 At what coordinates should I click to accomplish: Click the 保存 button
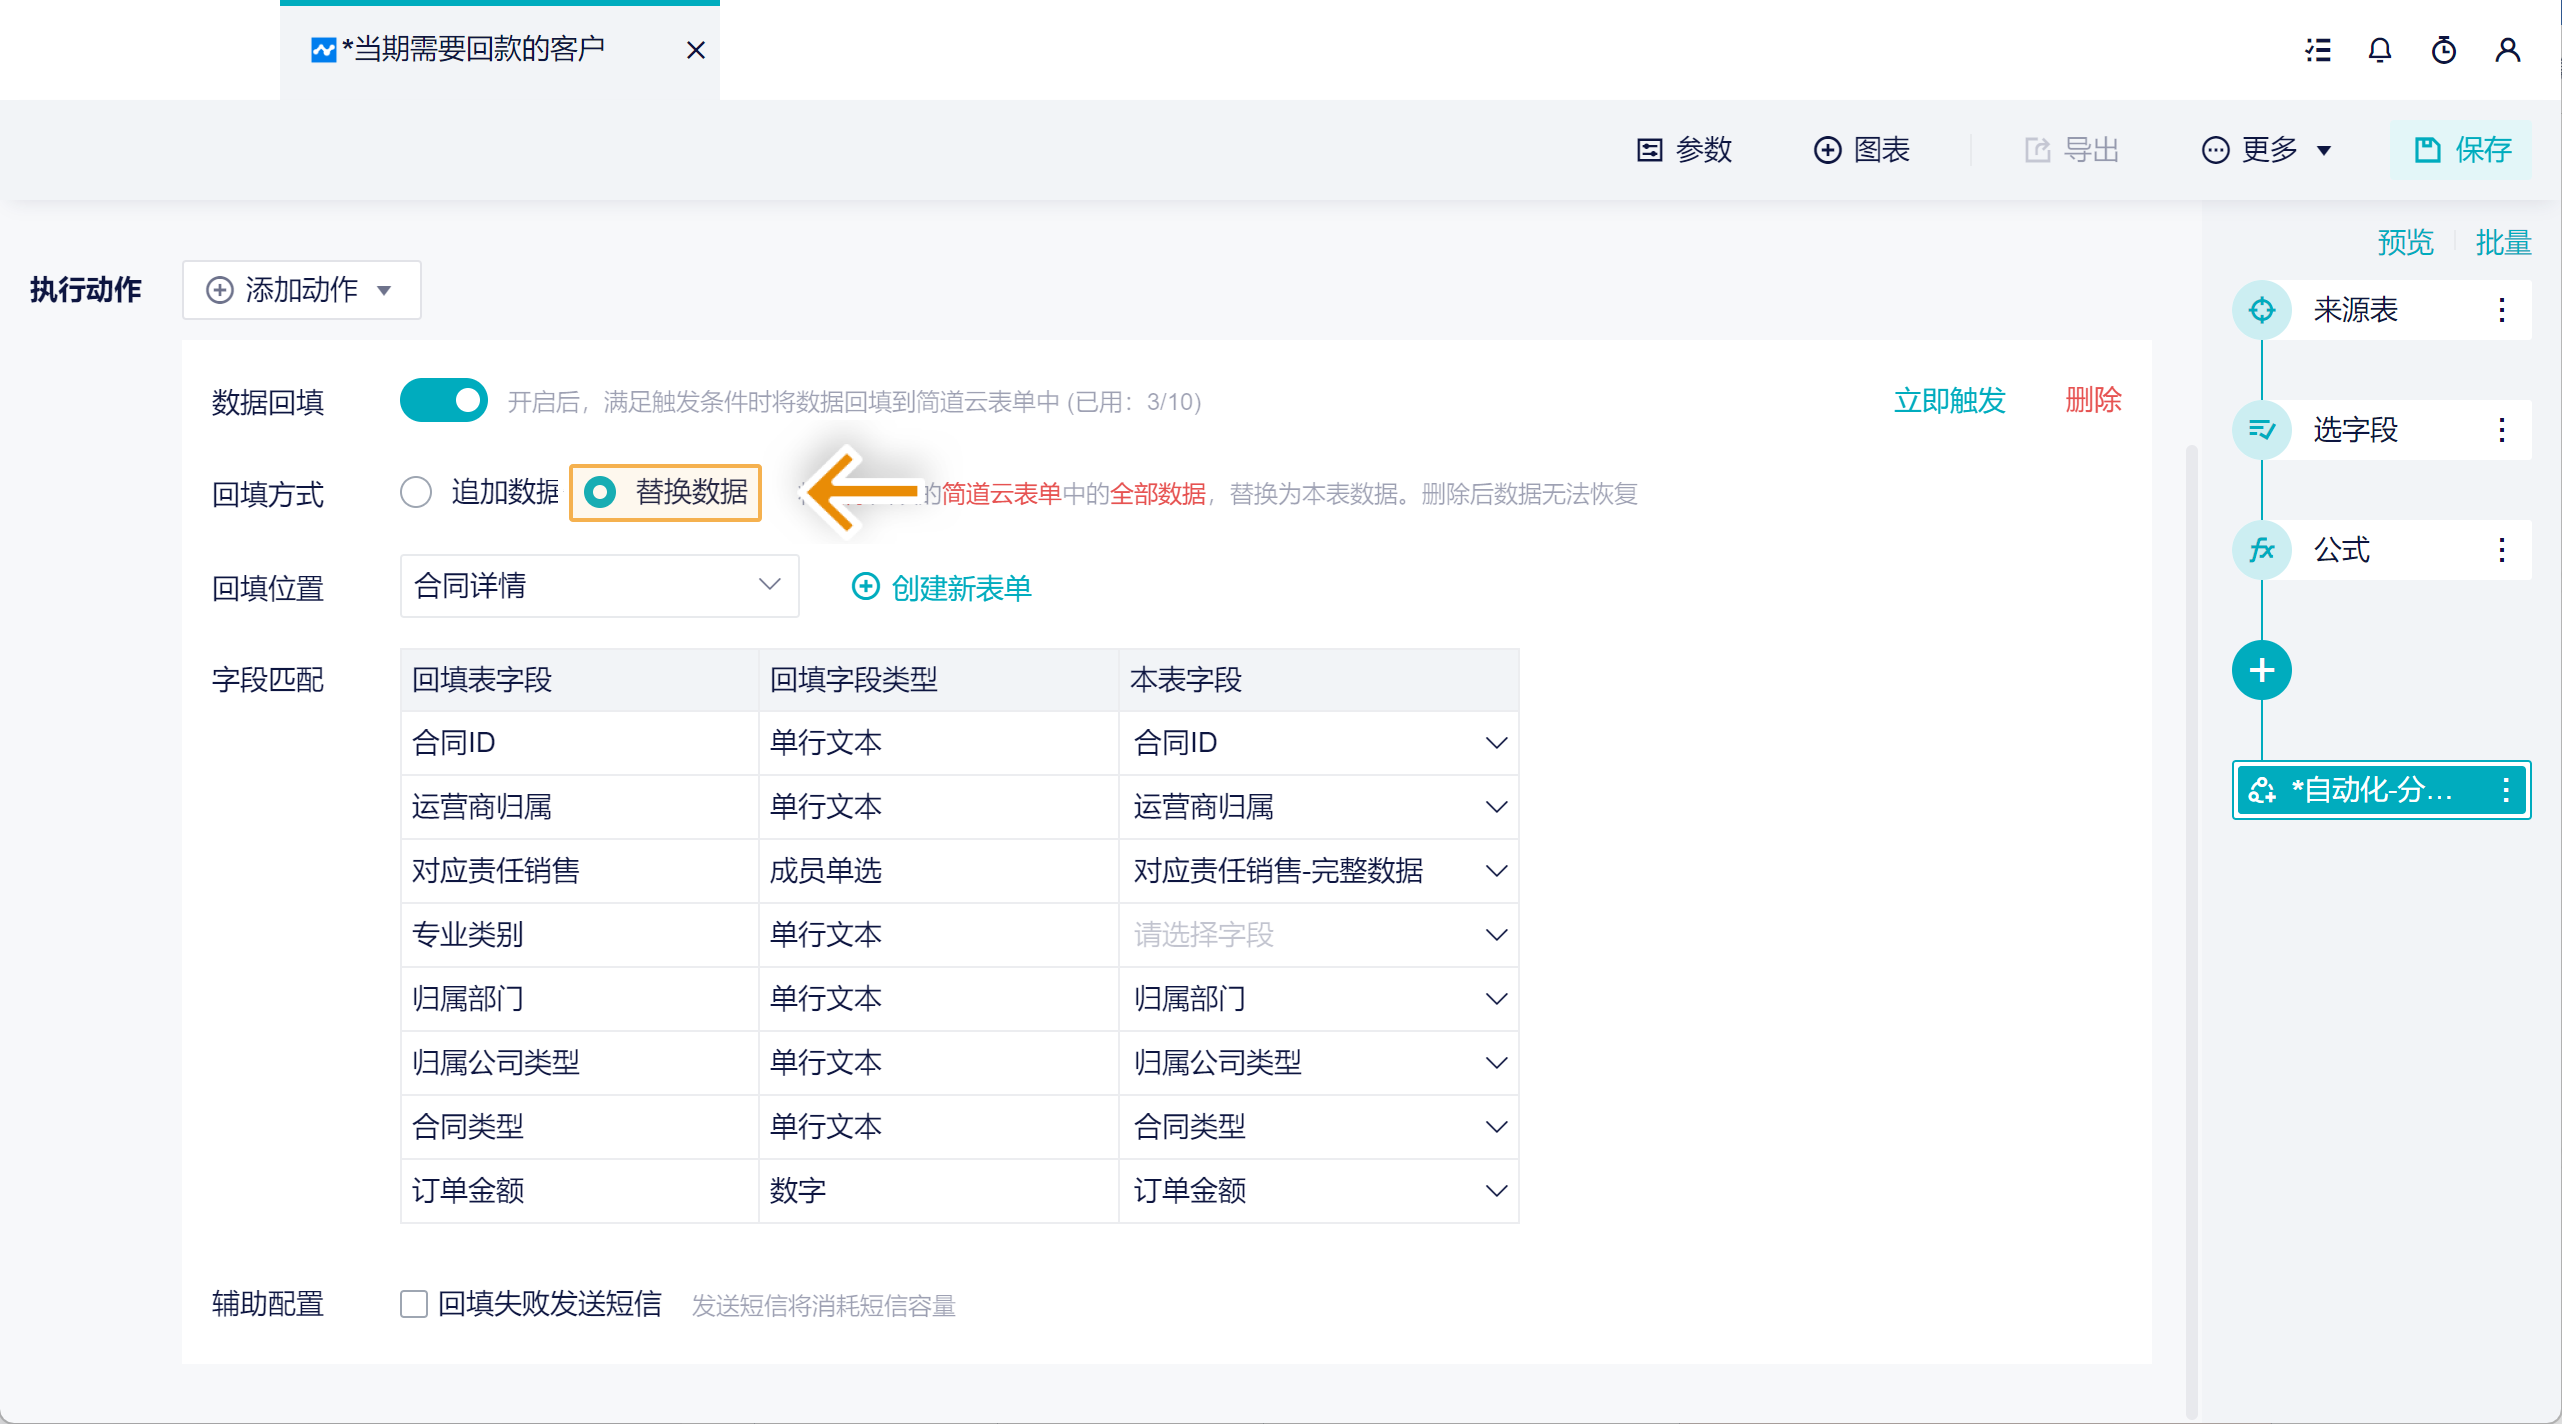click(x=2461, y=150)
